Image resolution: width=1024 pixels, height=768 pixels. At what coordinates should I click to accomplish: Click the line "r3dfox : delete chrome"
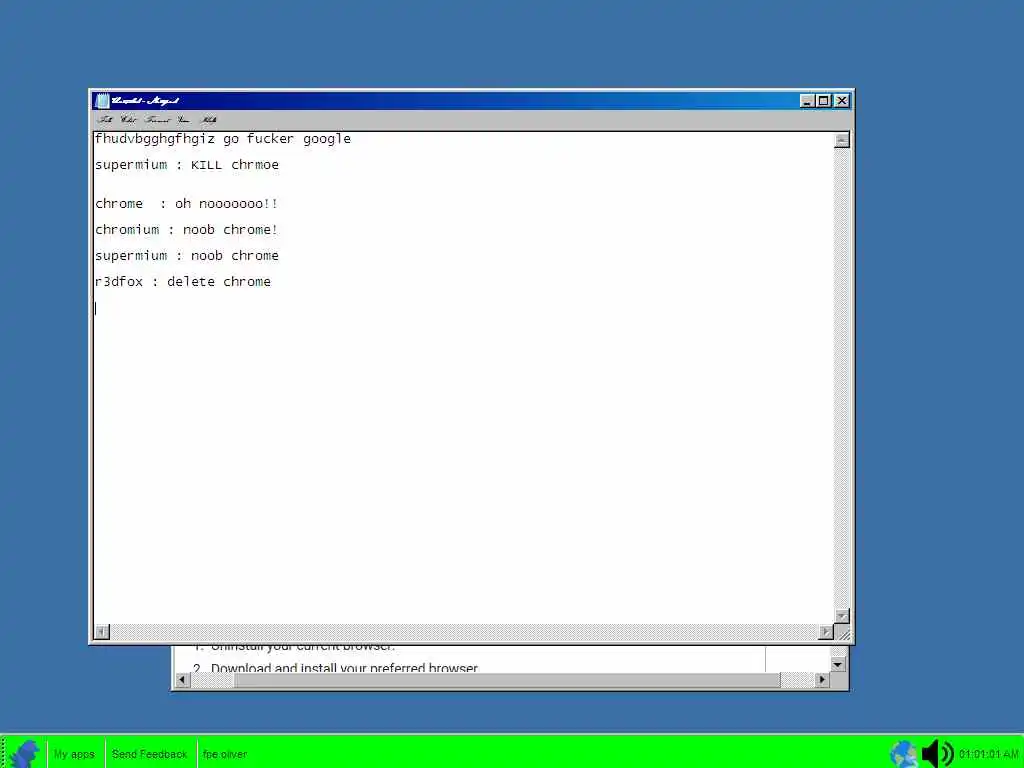tap(183, 281)
